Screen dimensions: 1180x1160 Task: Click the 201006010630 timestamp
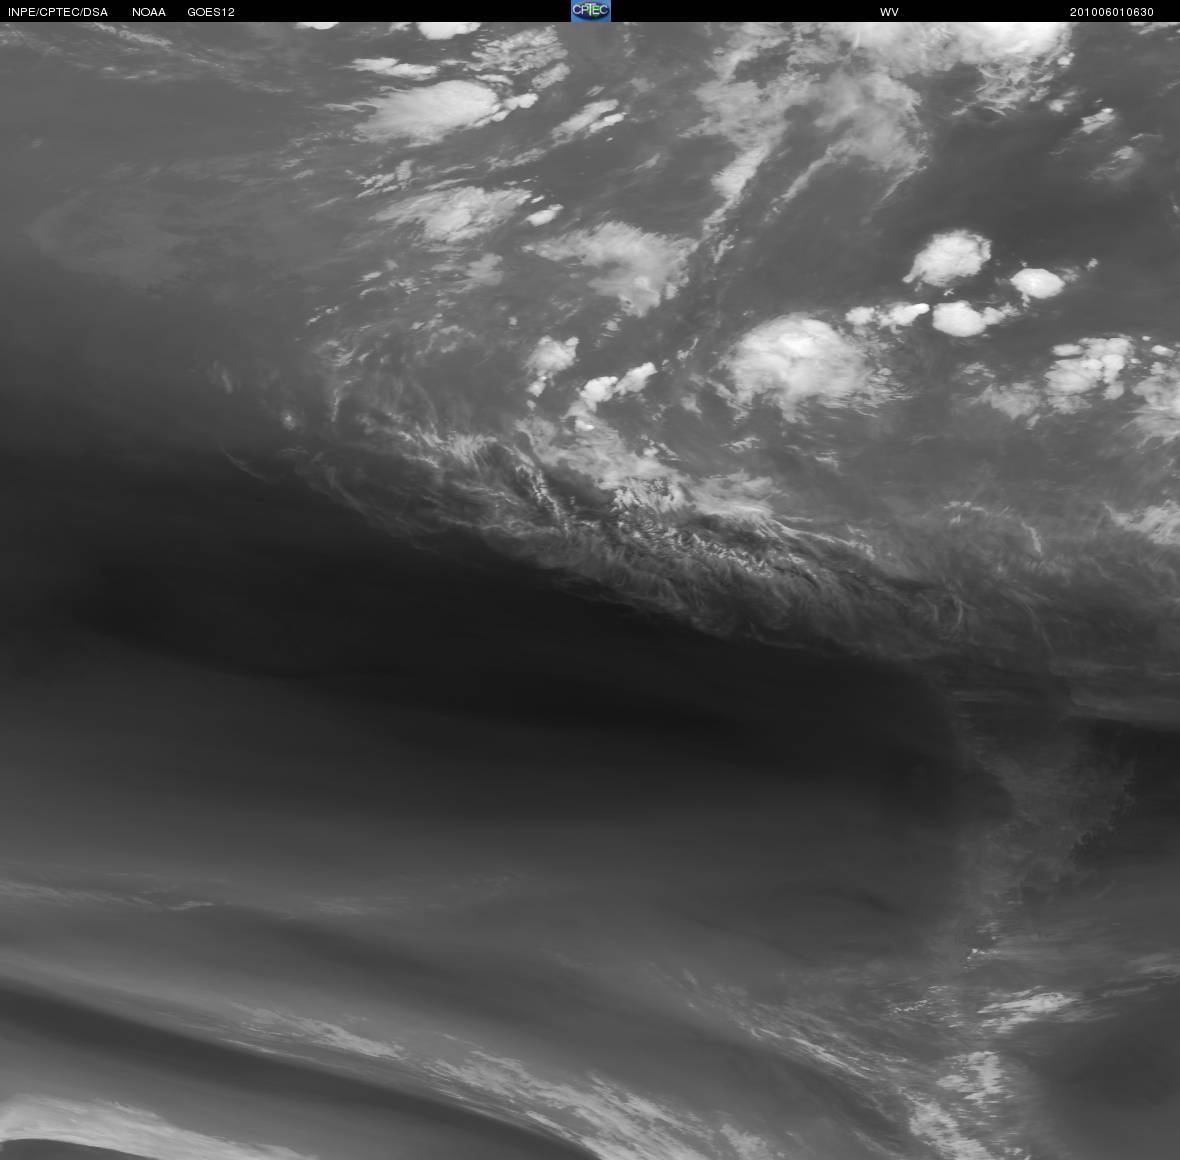click(x=1112, y=12)
